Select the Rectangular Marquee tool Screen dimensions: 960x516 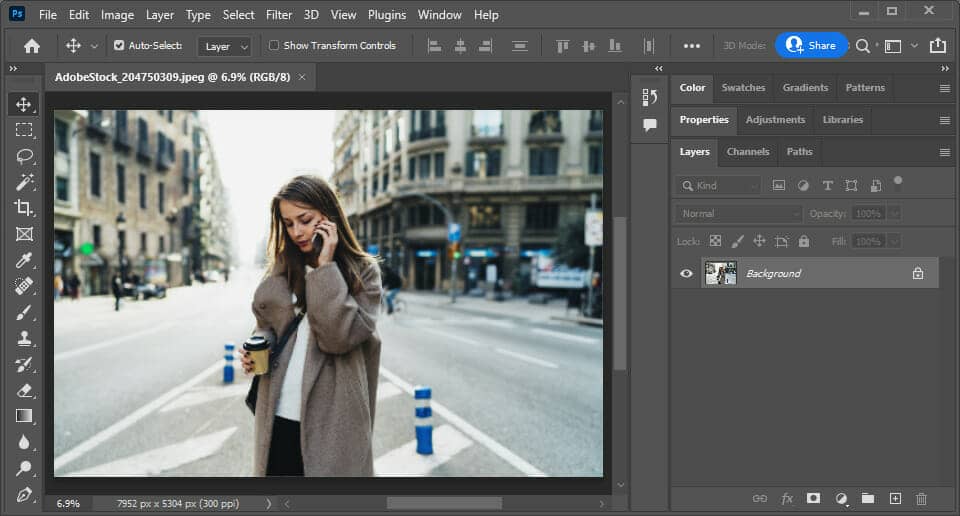point(24,130)
